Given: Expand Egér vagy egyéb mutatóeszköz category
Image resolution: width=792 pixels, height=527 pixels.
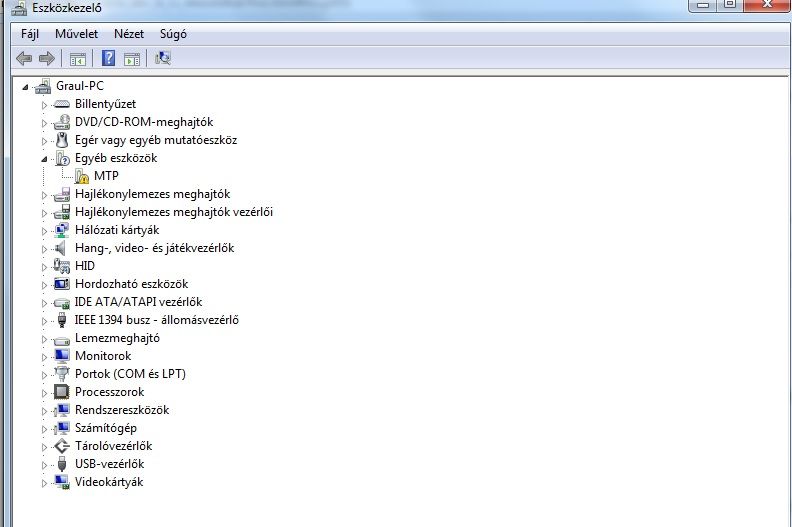Looking at the screenshot, I should tap(44, 141).
